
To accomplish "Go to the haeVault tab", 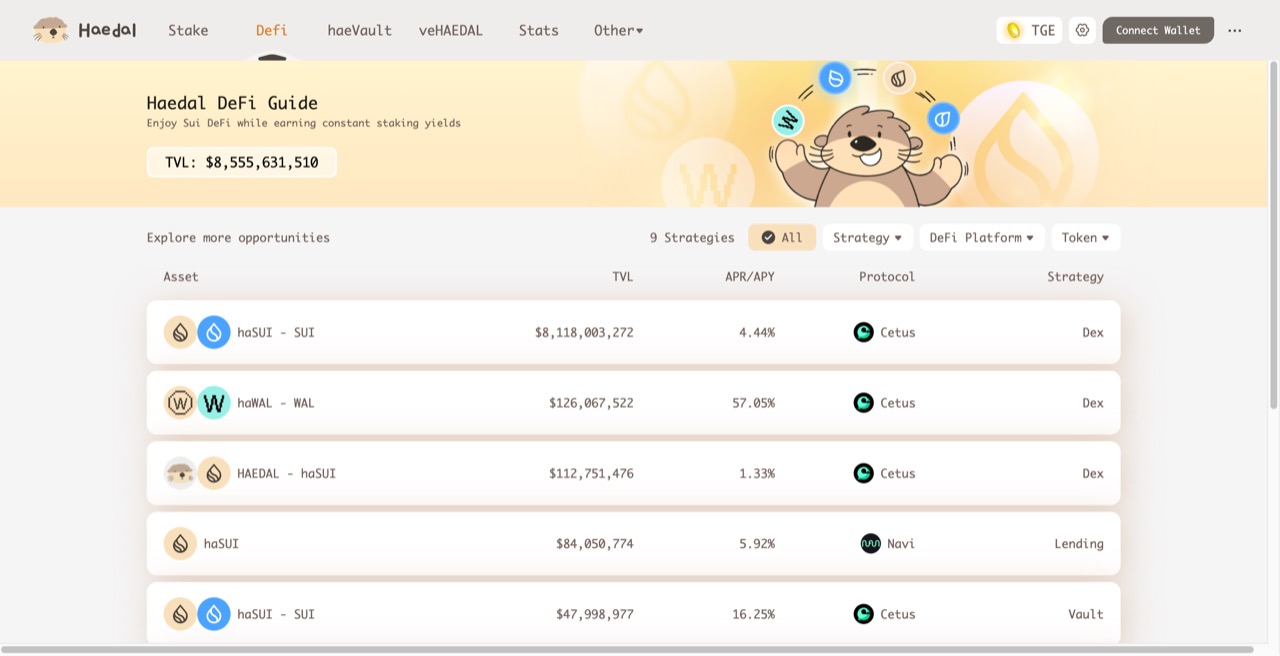I will click(359, 30).
